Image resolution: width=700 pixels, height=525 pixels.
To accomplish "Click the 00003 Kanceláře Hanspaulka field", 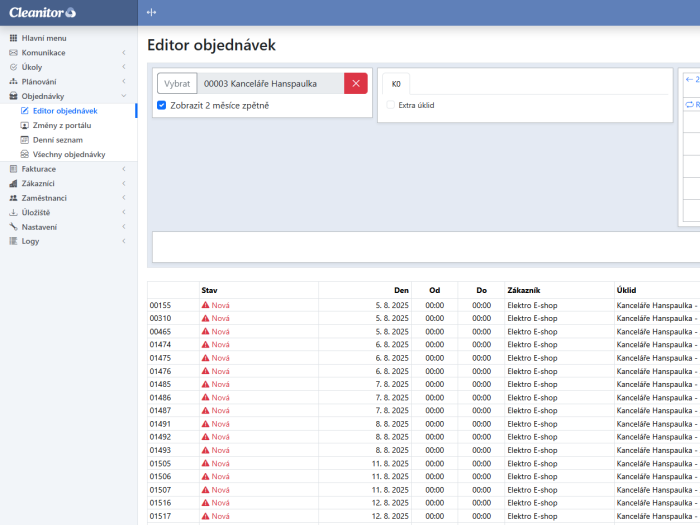I will (x=270, y=84).
